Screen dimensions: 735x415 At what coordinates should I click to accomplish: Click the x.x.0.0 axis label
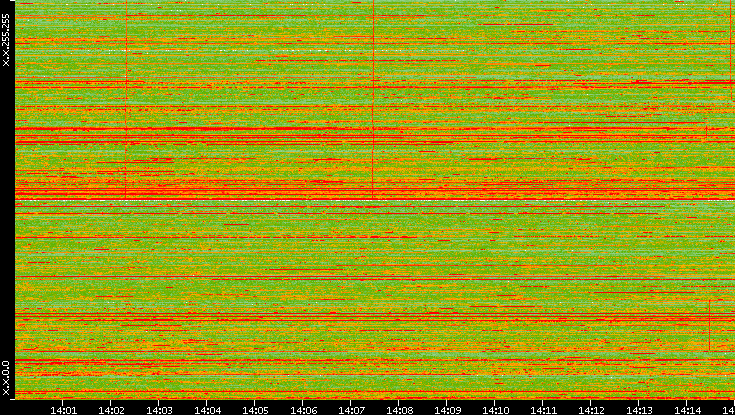(6, 378)
